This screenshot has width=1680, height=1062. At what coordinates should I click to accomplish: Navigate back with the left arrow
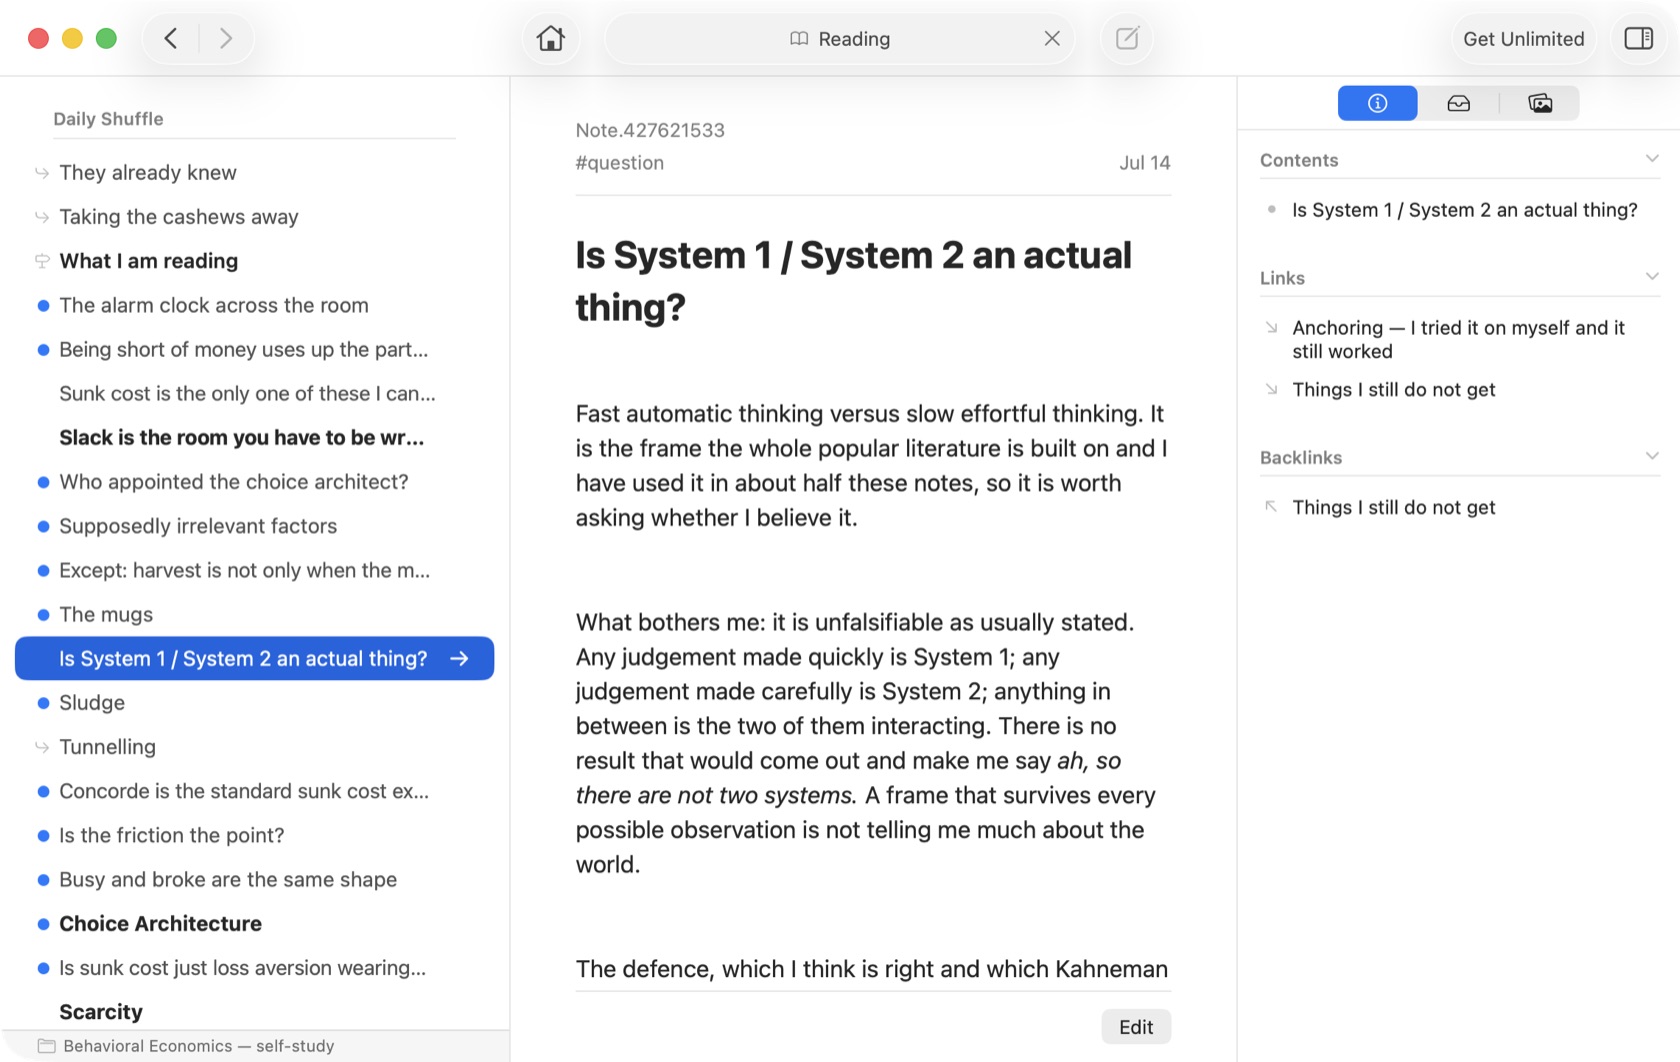click(x=171, y=39)
